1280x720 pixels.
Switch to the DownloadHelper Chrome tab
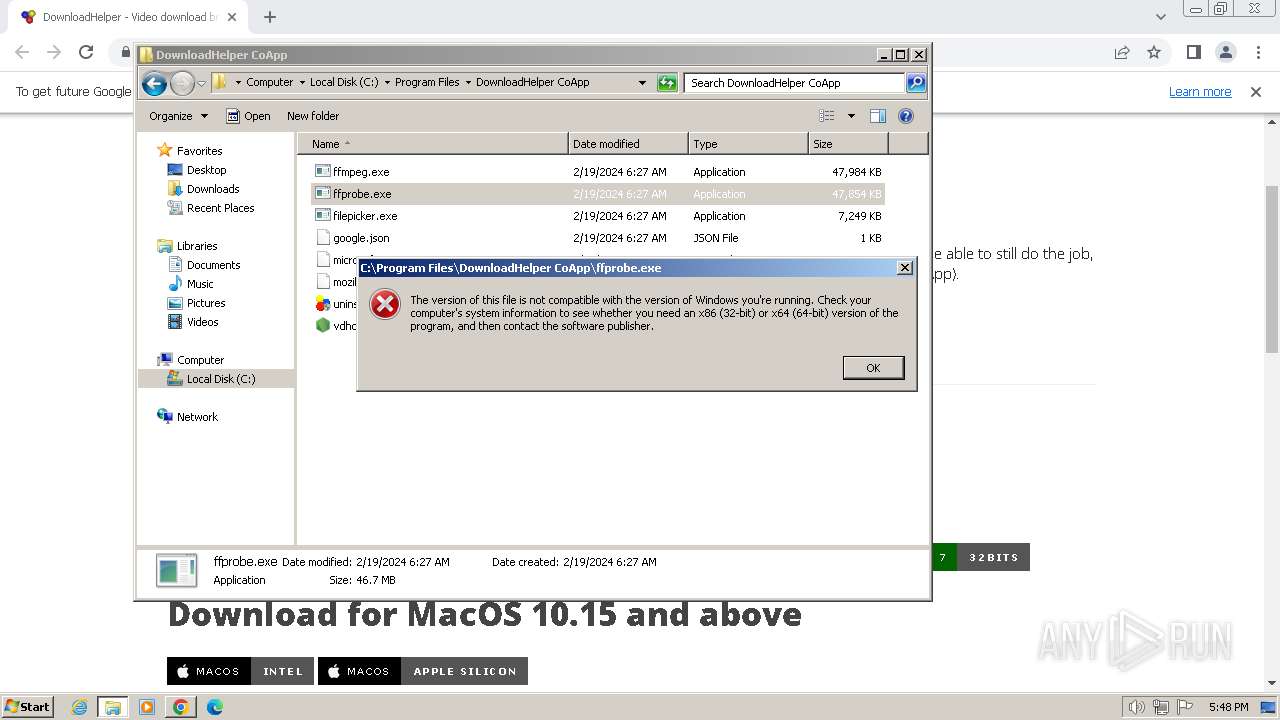coord(128,17)
